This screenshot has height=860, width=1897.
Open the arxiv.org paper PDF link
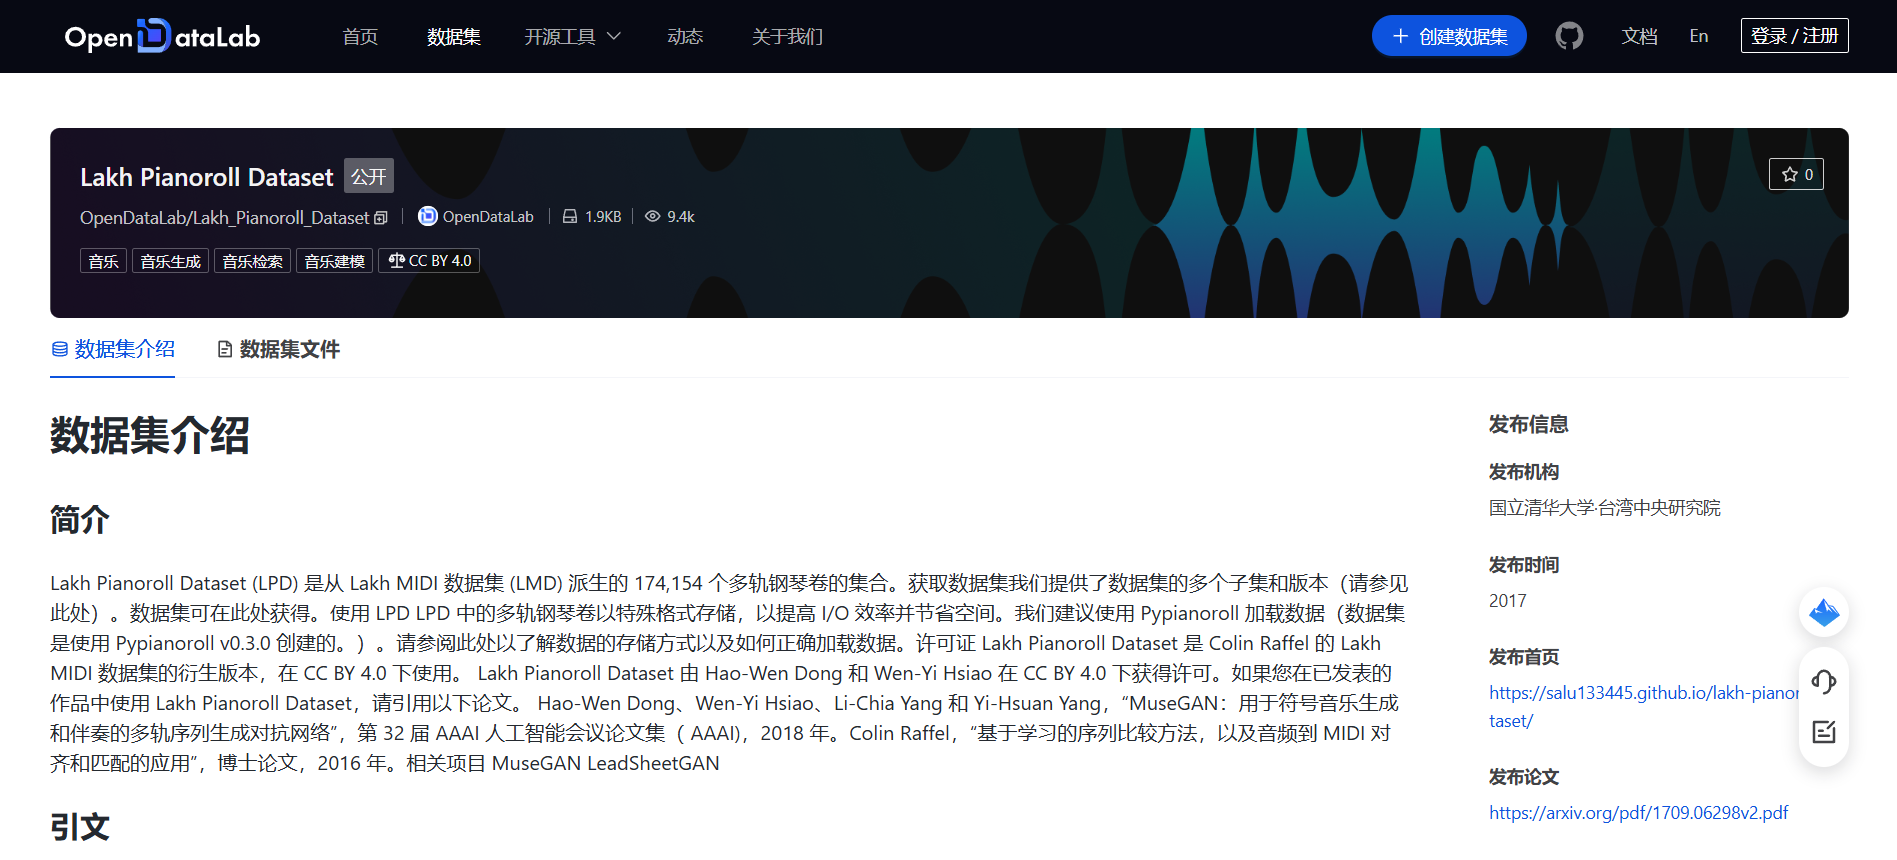(1638, 813)
